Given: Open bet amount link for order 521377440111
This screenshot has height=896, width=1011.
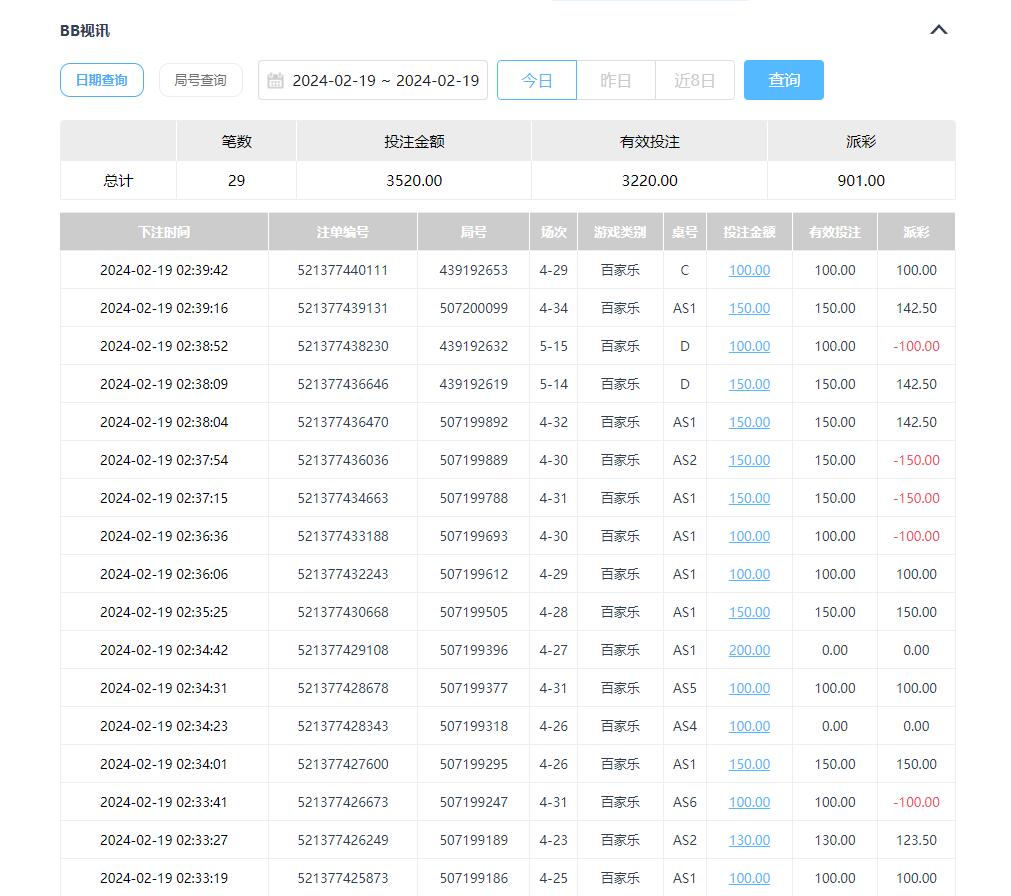Looking at the screenshot, I should click(x=749, y=270).
